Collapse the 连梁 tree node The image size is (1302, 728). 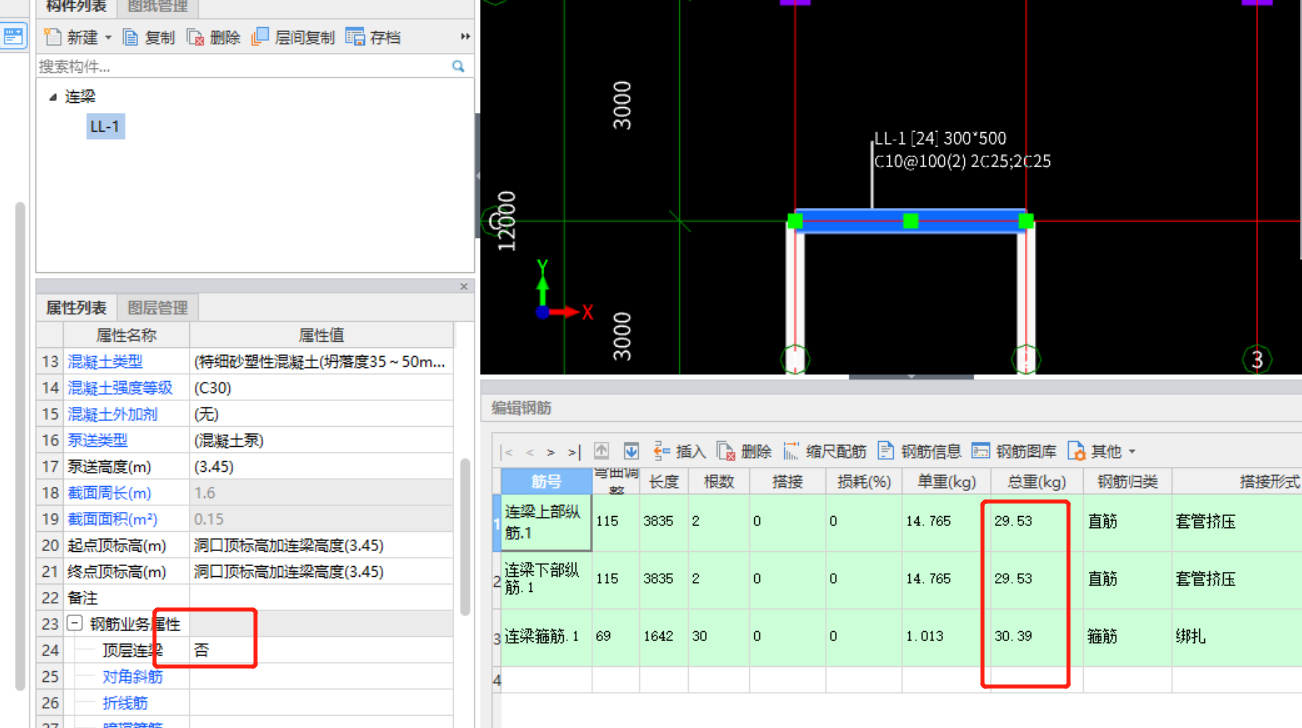pos(53,97)
